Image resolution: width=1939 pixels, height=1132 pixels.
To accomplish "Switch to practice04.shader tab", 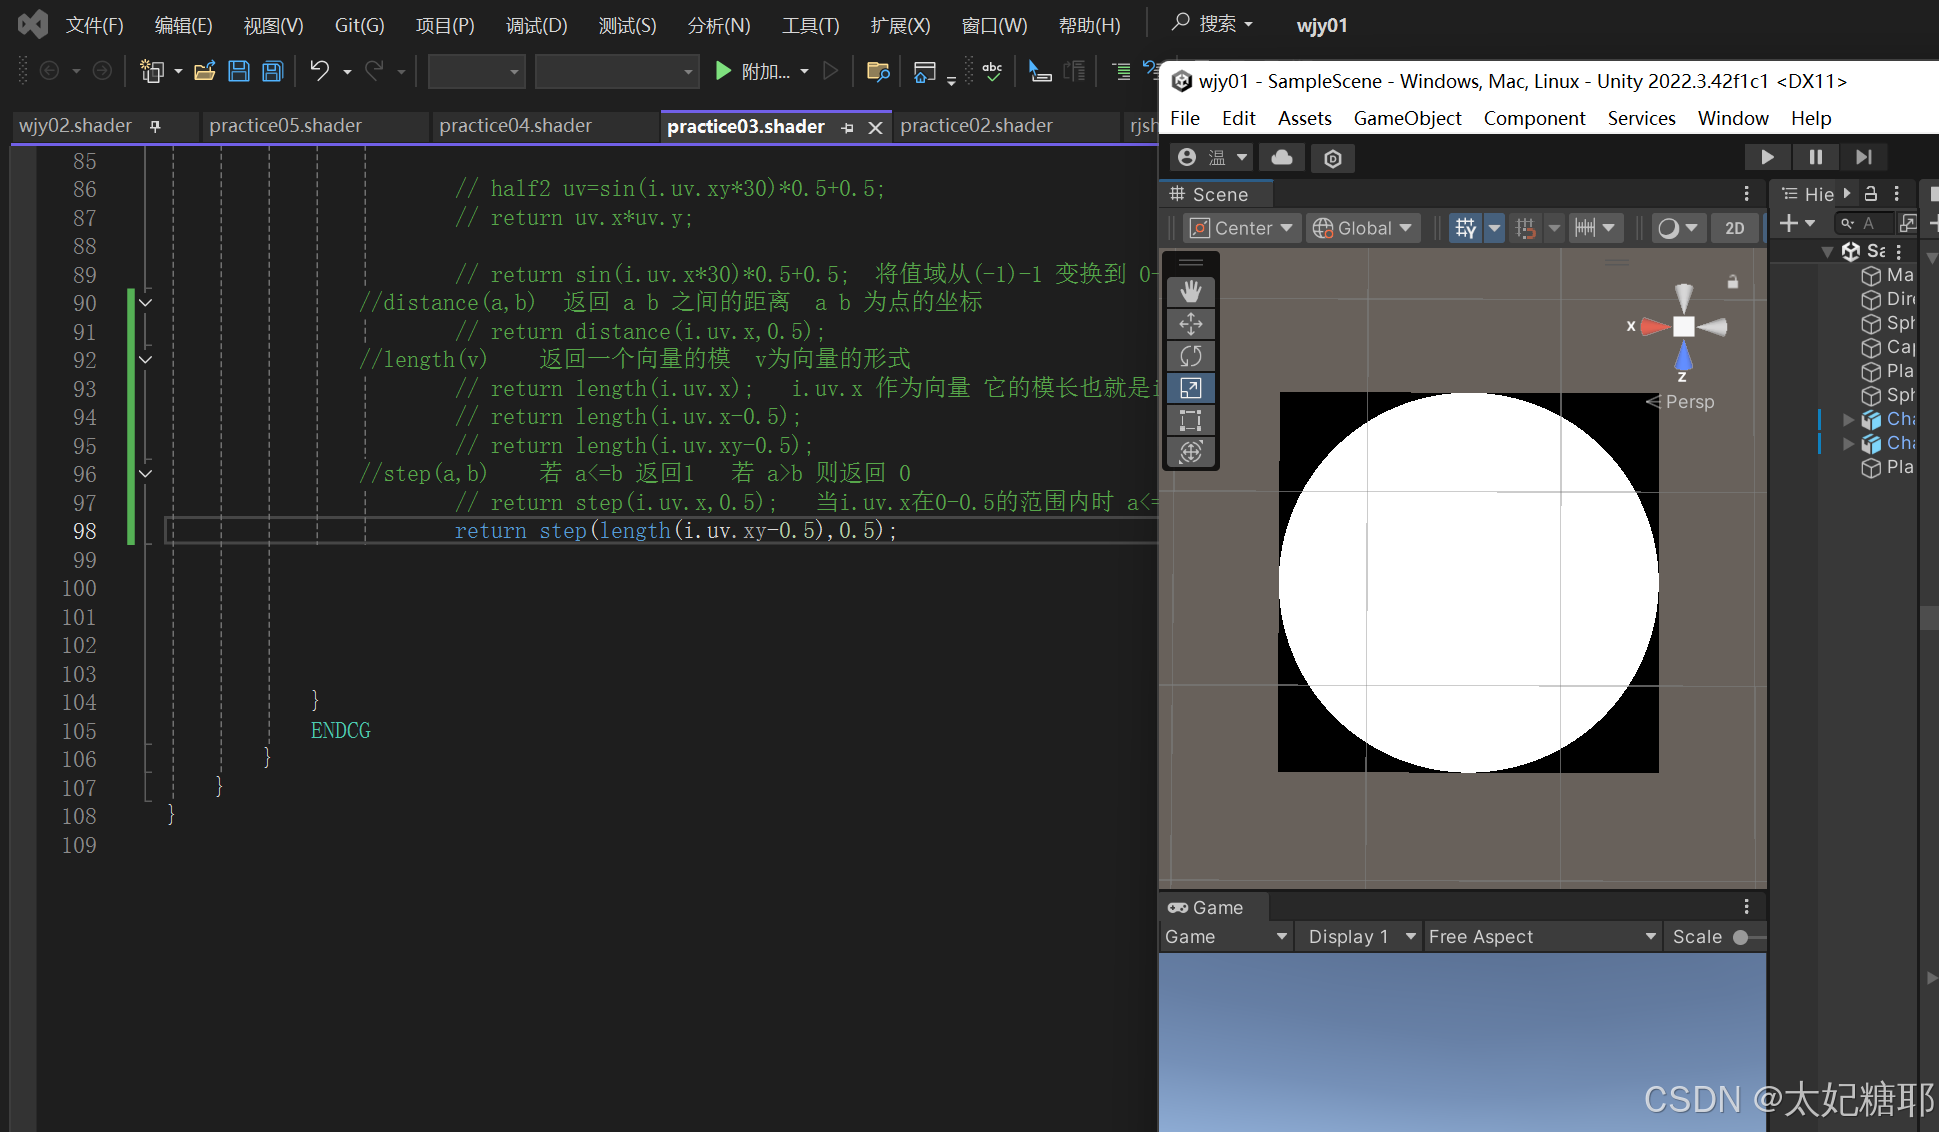I will click(515, 126).
